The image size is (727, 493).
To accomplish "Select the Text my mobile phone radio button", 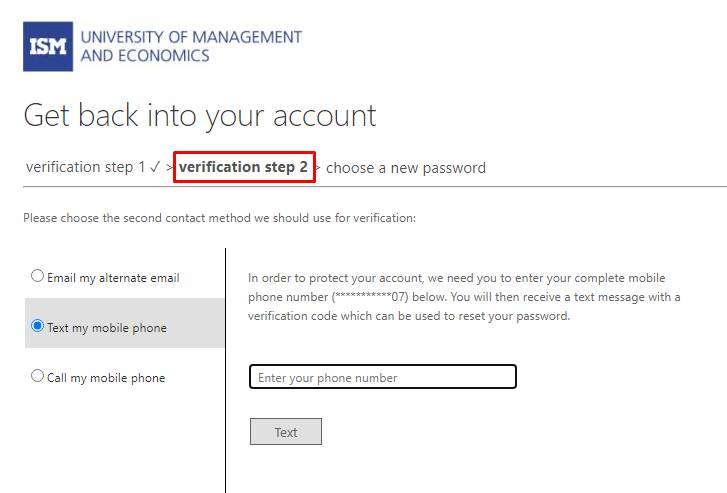I will tap(37, 326).
